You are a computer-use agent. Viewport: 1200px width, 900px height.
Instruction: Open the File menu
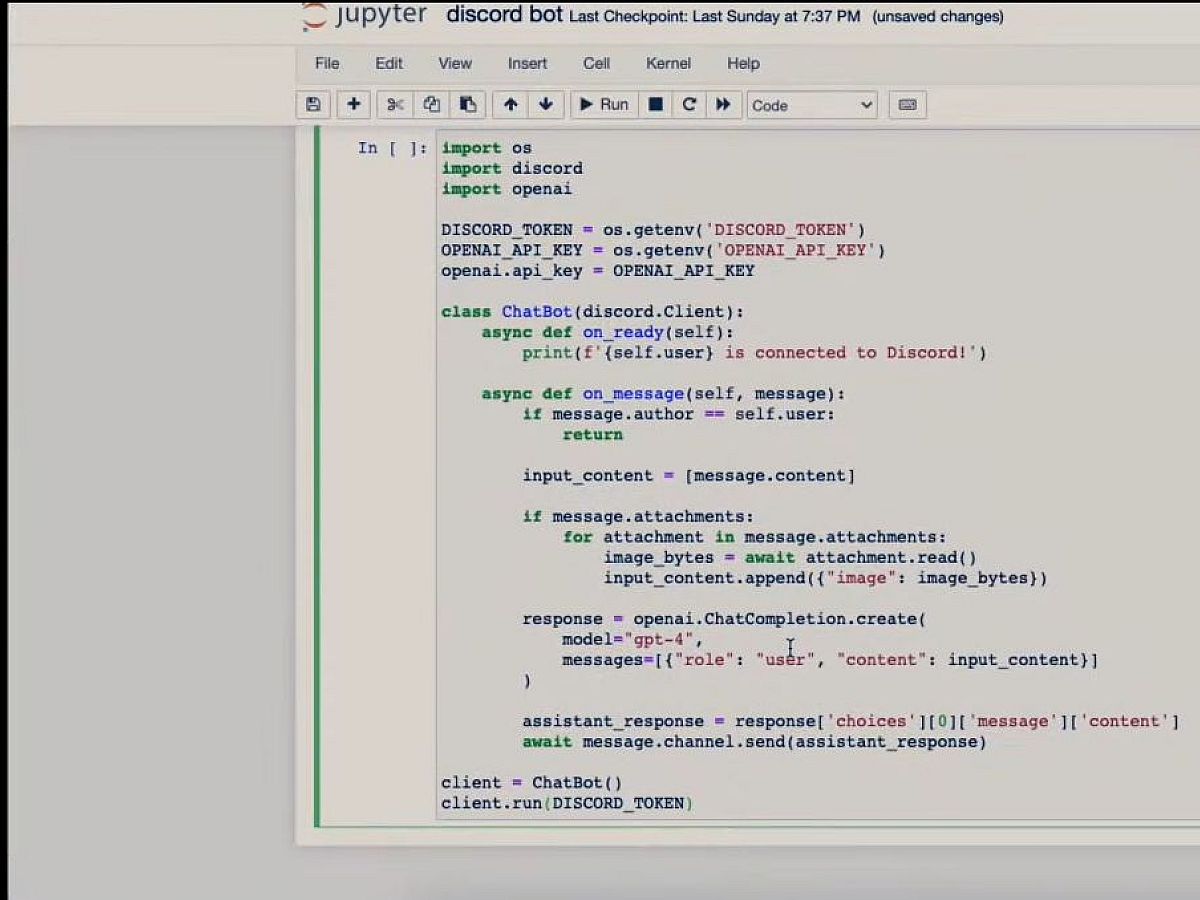pyautogui.click(x=327, y=63)
